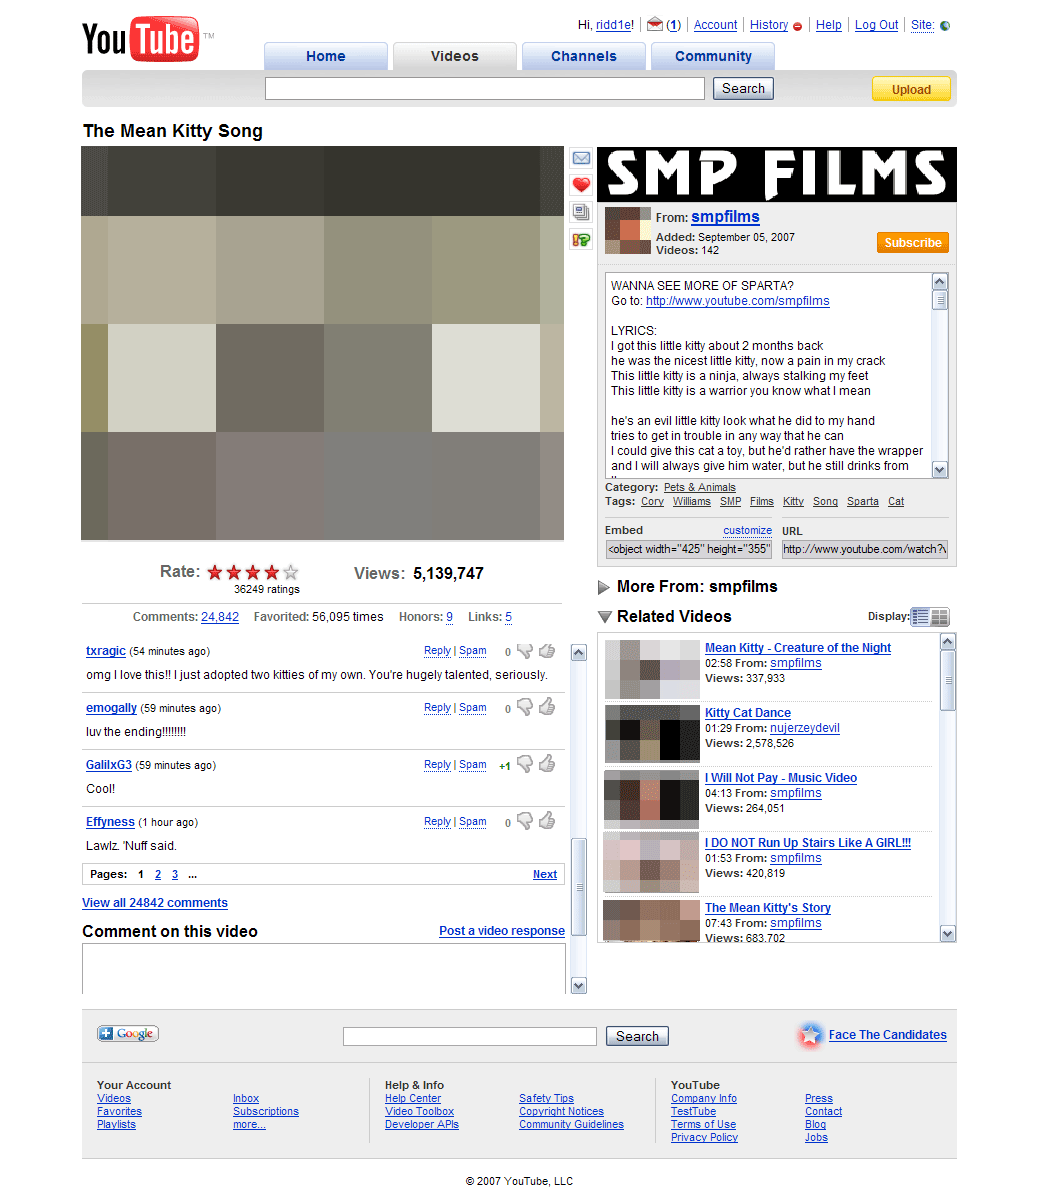Click the globe icon next to Site
Screen dimensions: 1040x1203
coord(945,26)
